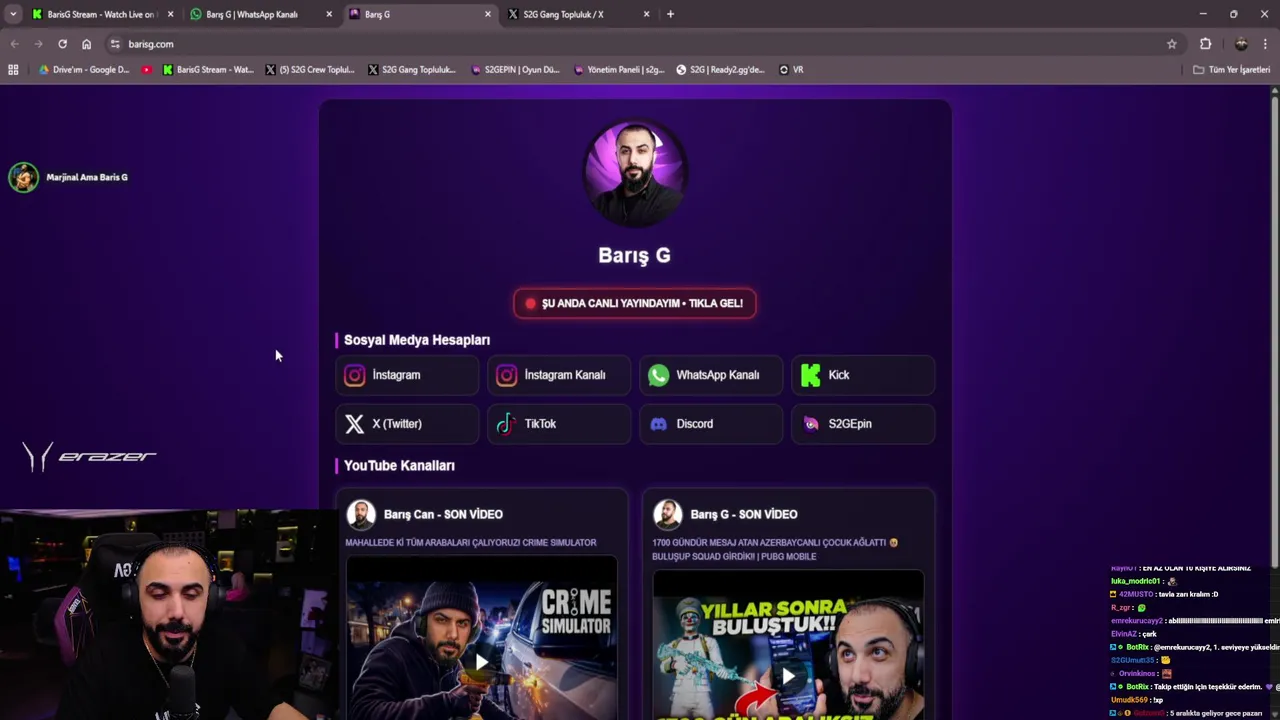Open the Yönetim Paneli bookmark

coord(619,70)
